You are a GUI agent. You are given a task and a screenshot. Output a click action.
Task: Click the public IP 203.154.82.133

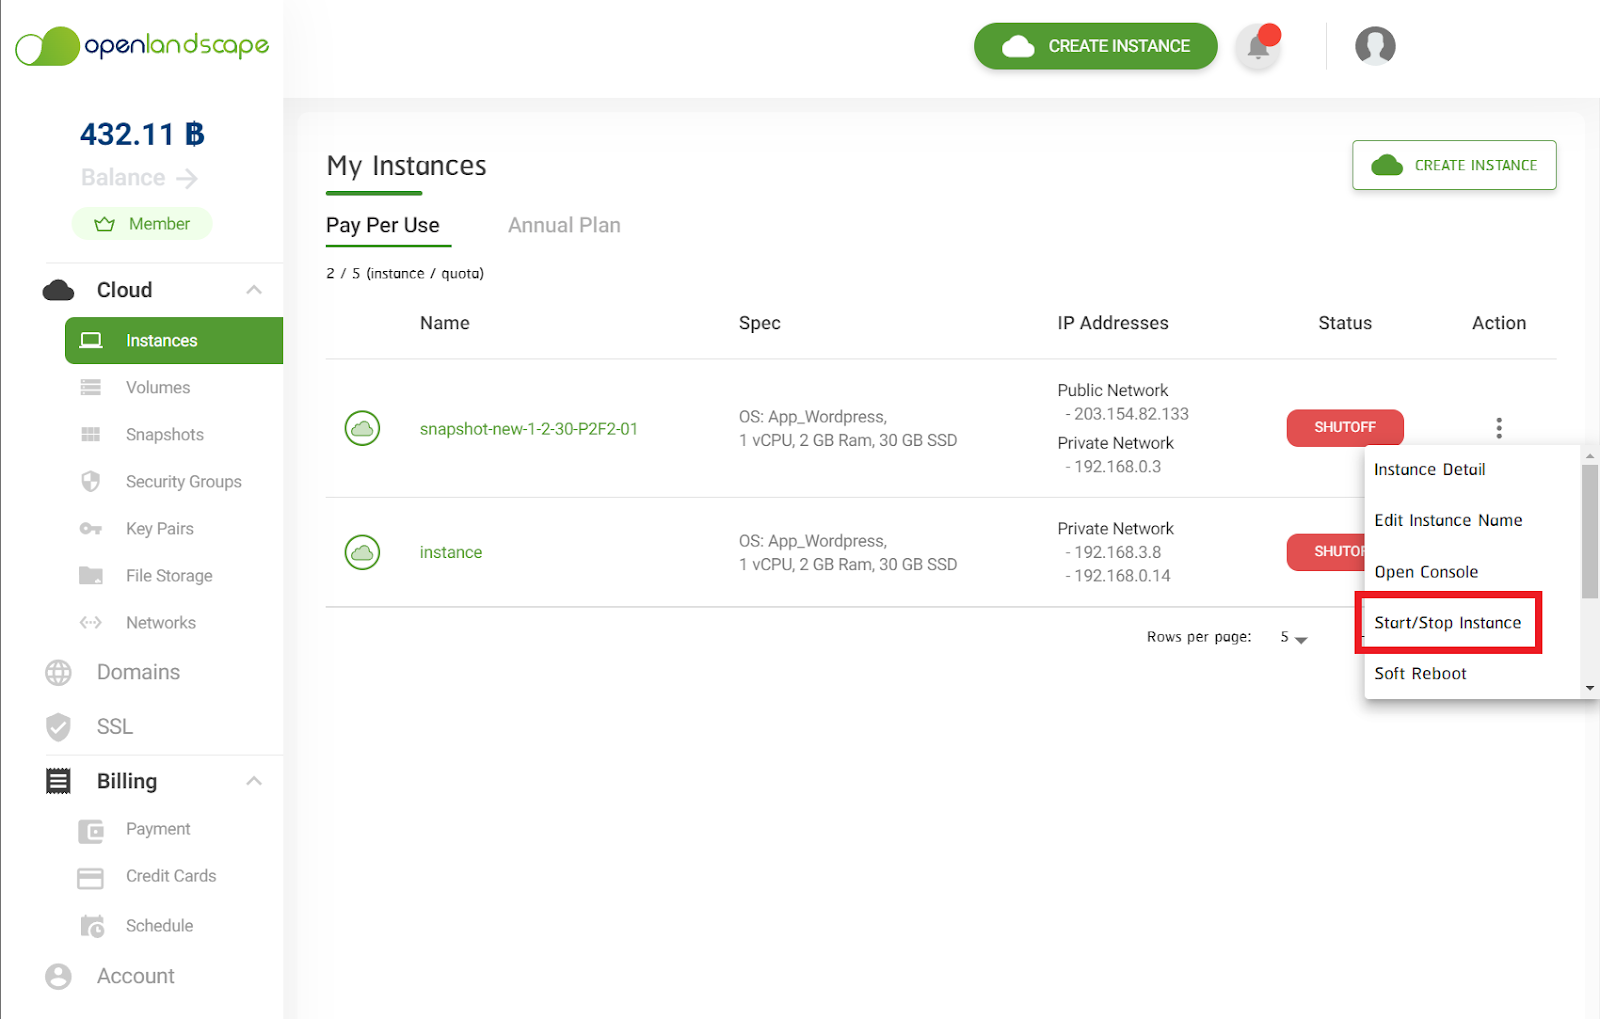[1131, 414]
